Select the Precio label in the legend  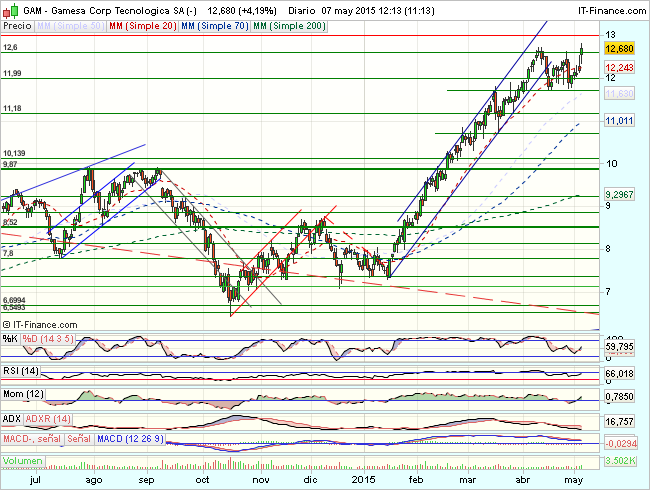coord(17,26)
